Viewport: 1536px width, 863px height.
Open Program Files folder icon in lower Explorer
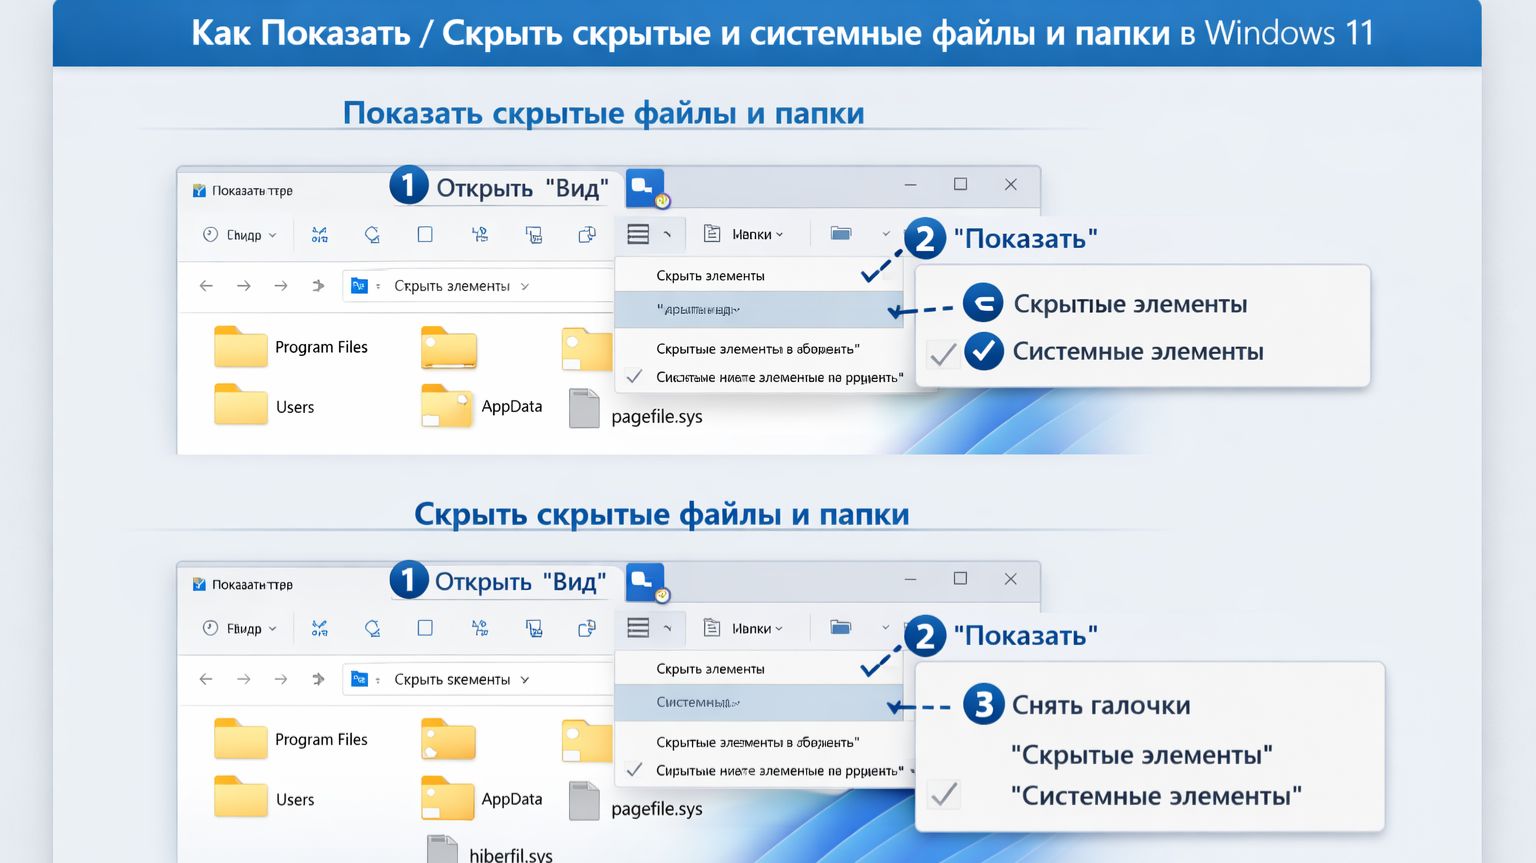tap(241, 738)
